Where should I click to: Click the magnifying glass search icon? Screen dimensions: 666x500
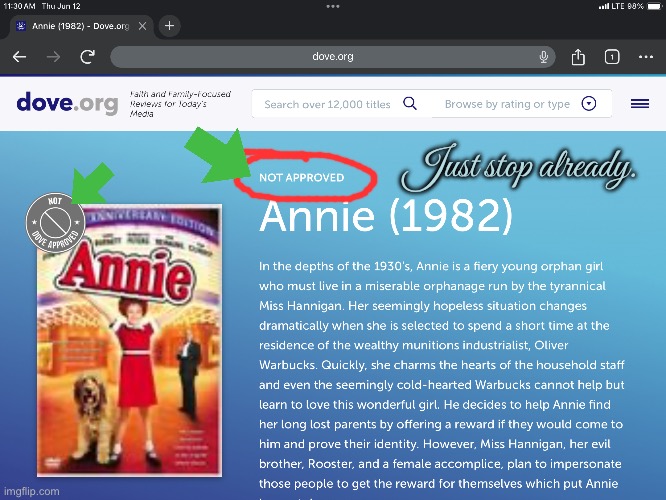(410, 103)
